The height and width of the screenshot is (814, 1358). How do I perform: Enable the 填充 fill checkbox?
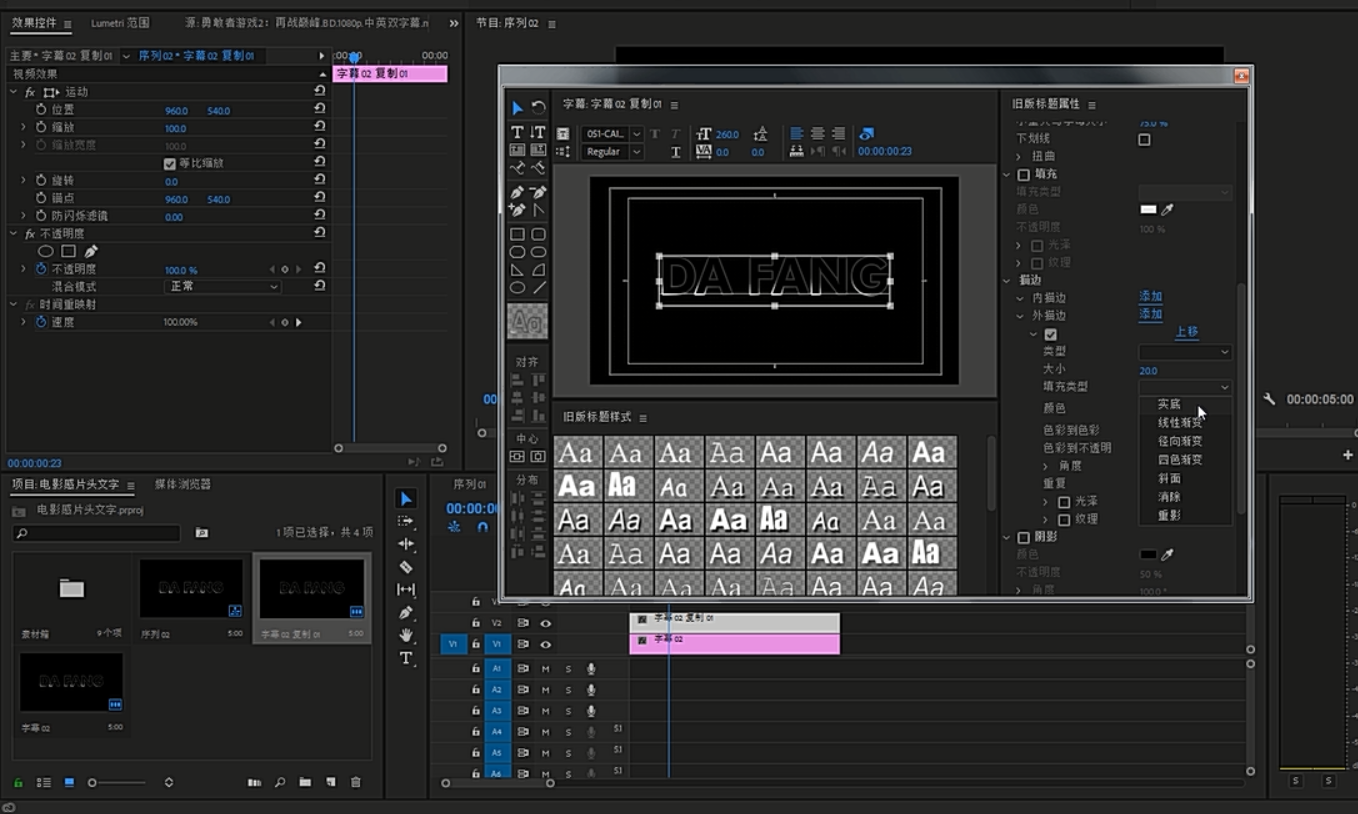(x=1023, y=174)
